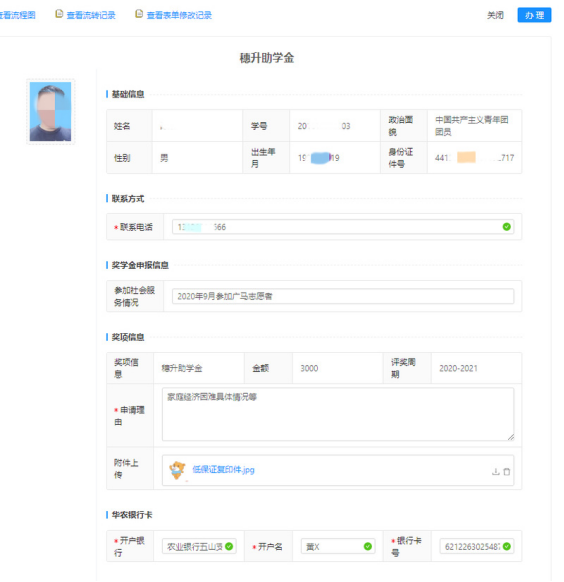This screenshot has height=582, width=564.
Task: Click green check icon in 联系电话 field
Action: coord(506,227)
